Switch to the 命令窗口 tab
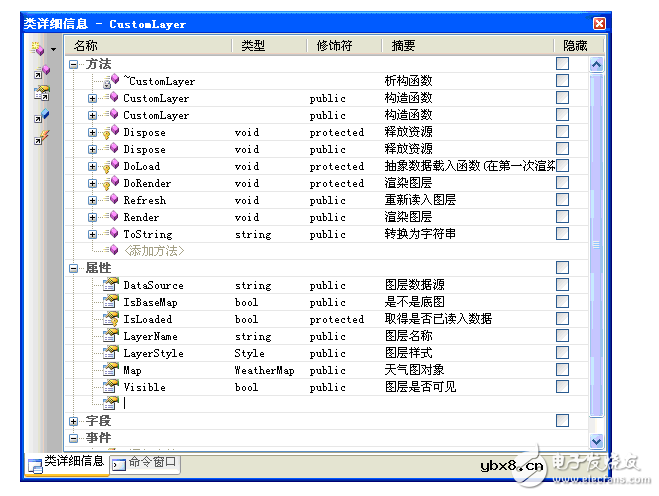Screen dimensions: 659x496 (x=145, y=463)
